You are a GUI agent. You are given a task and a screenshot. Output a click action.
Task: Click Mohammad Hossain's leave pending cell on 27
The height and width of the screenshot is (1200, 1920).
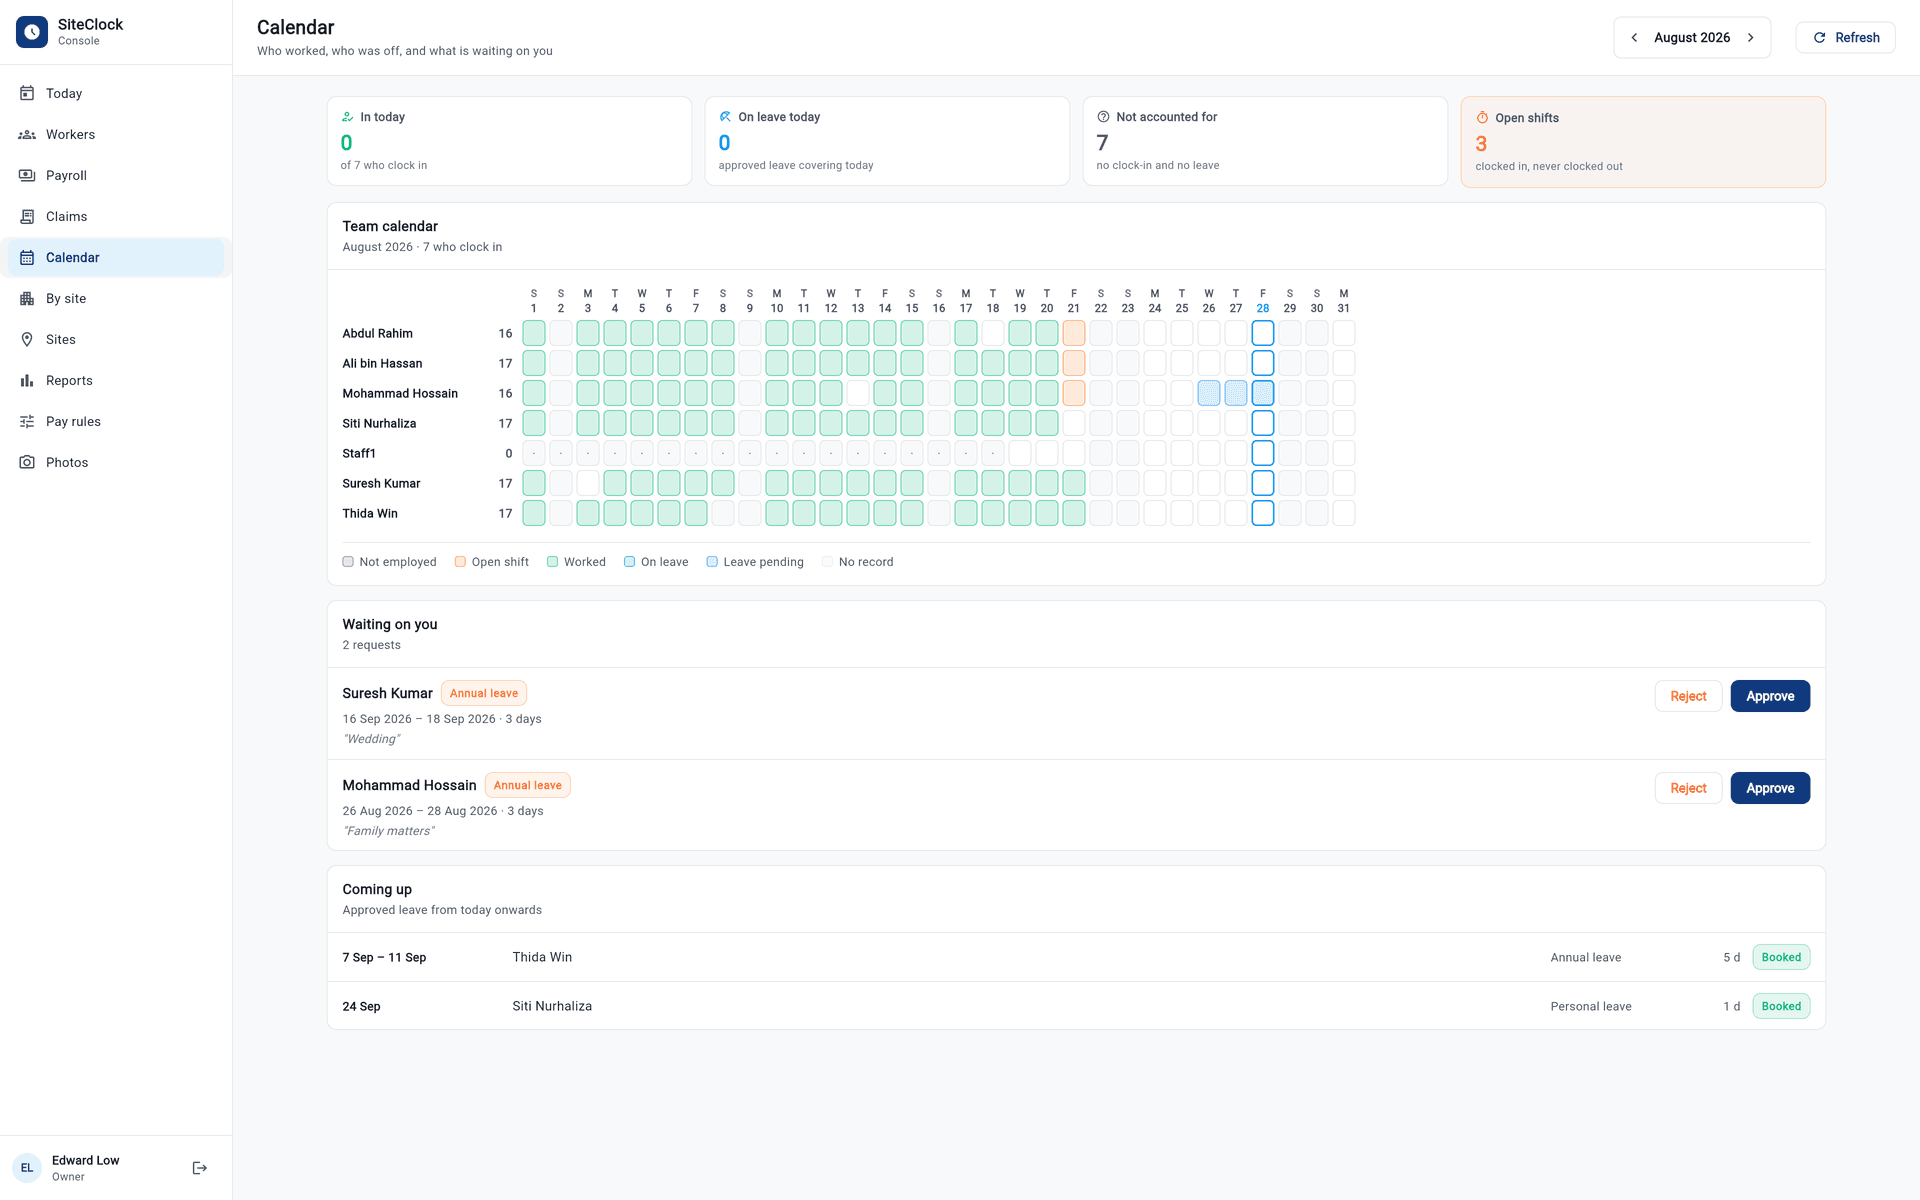click(1236, 393)
